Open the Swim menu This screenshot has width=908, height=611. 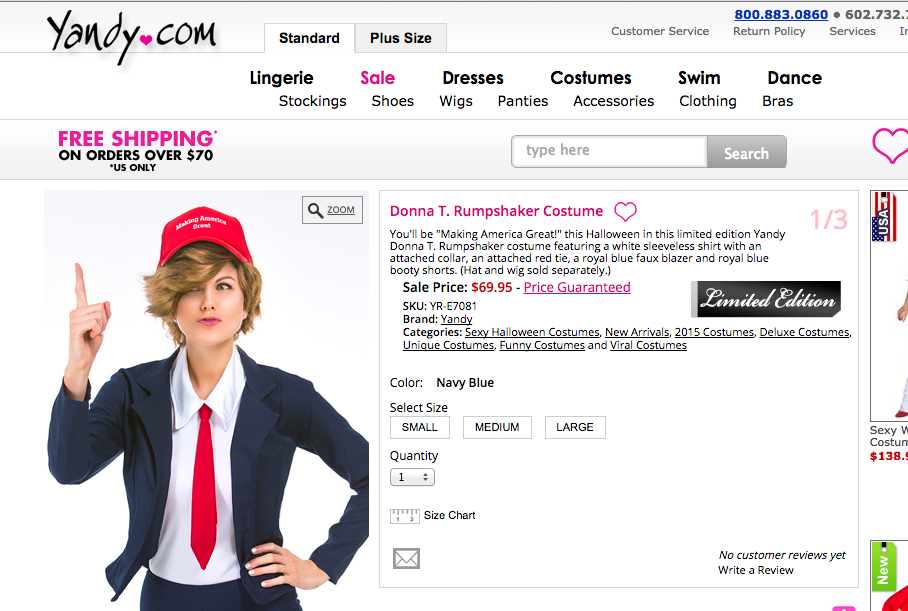[699, 78]
